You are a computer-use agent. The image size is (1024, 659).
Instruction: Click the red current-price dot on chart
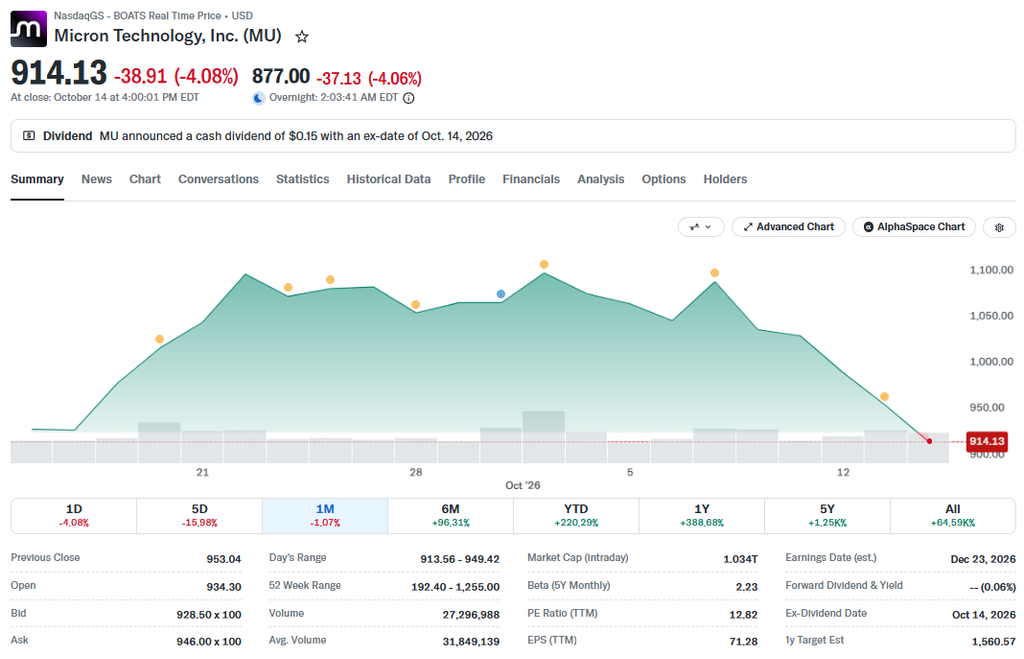pos(929,442)
